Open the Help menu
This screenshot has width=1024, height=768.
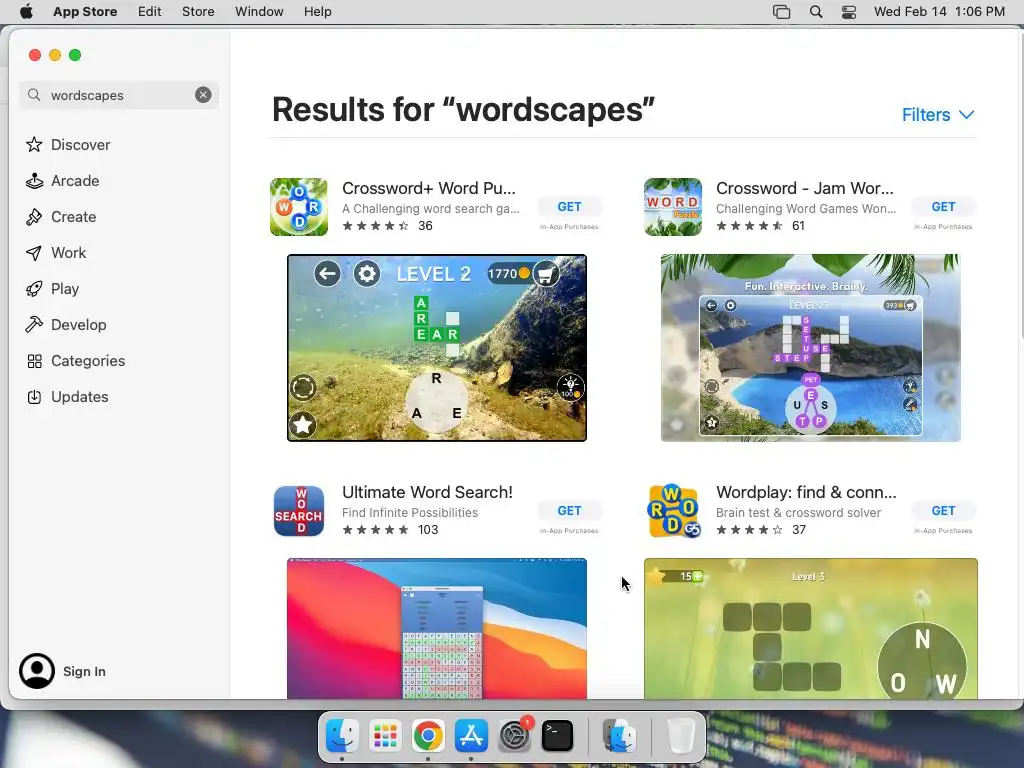pos(317,12)
